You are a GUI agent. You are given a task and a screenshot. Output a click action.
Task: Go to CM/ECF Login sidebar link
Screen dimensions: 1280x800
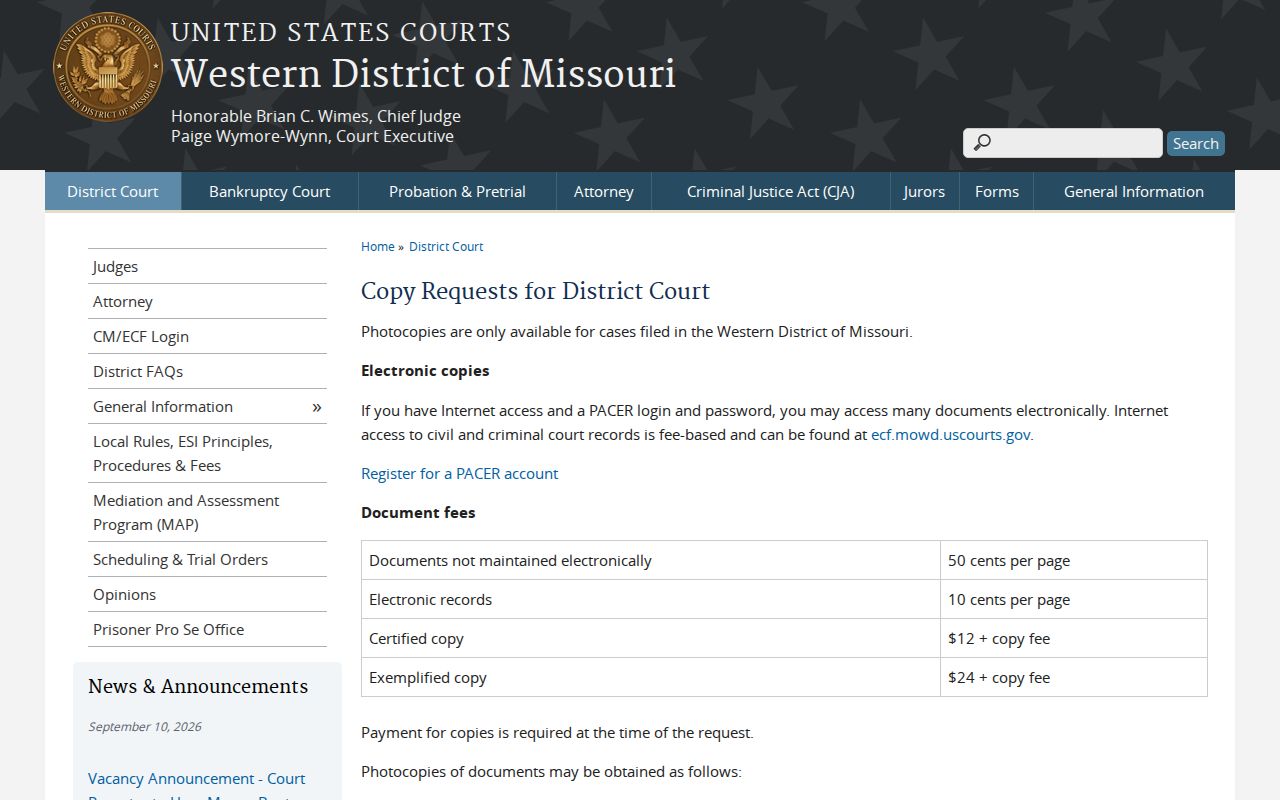[x=207, y=336]
